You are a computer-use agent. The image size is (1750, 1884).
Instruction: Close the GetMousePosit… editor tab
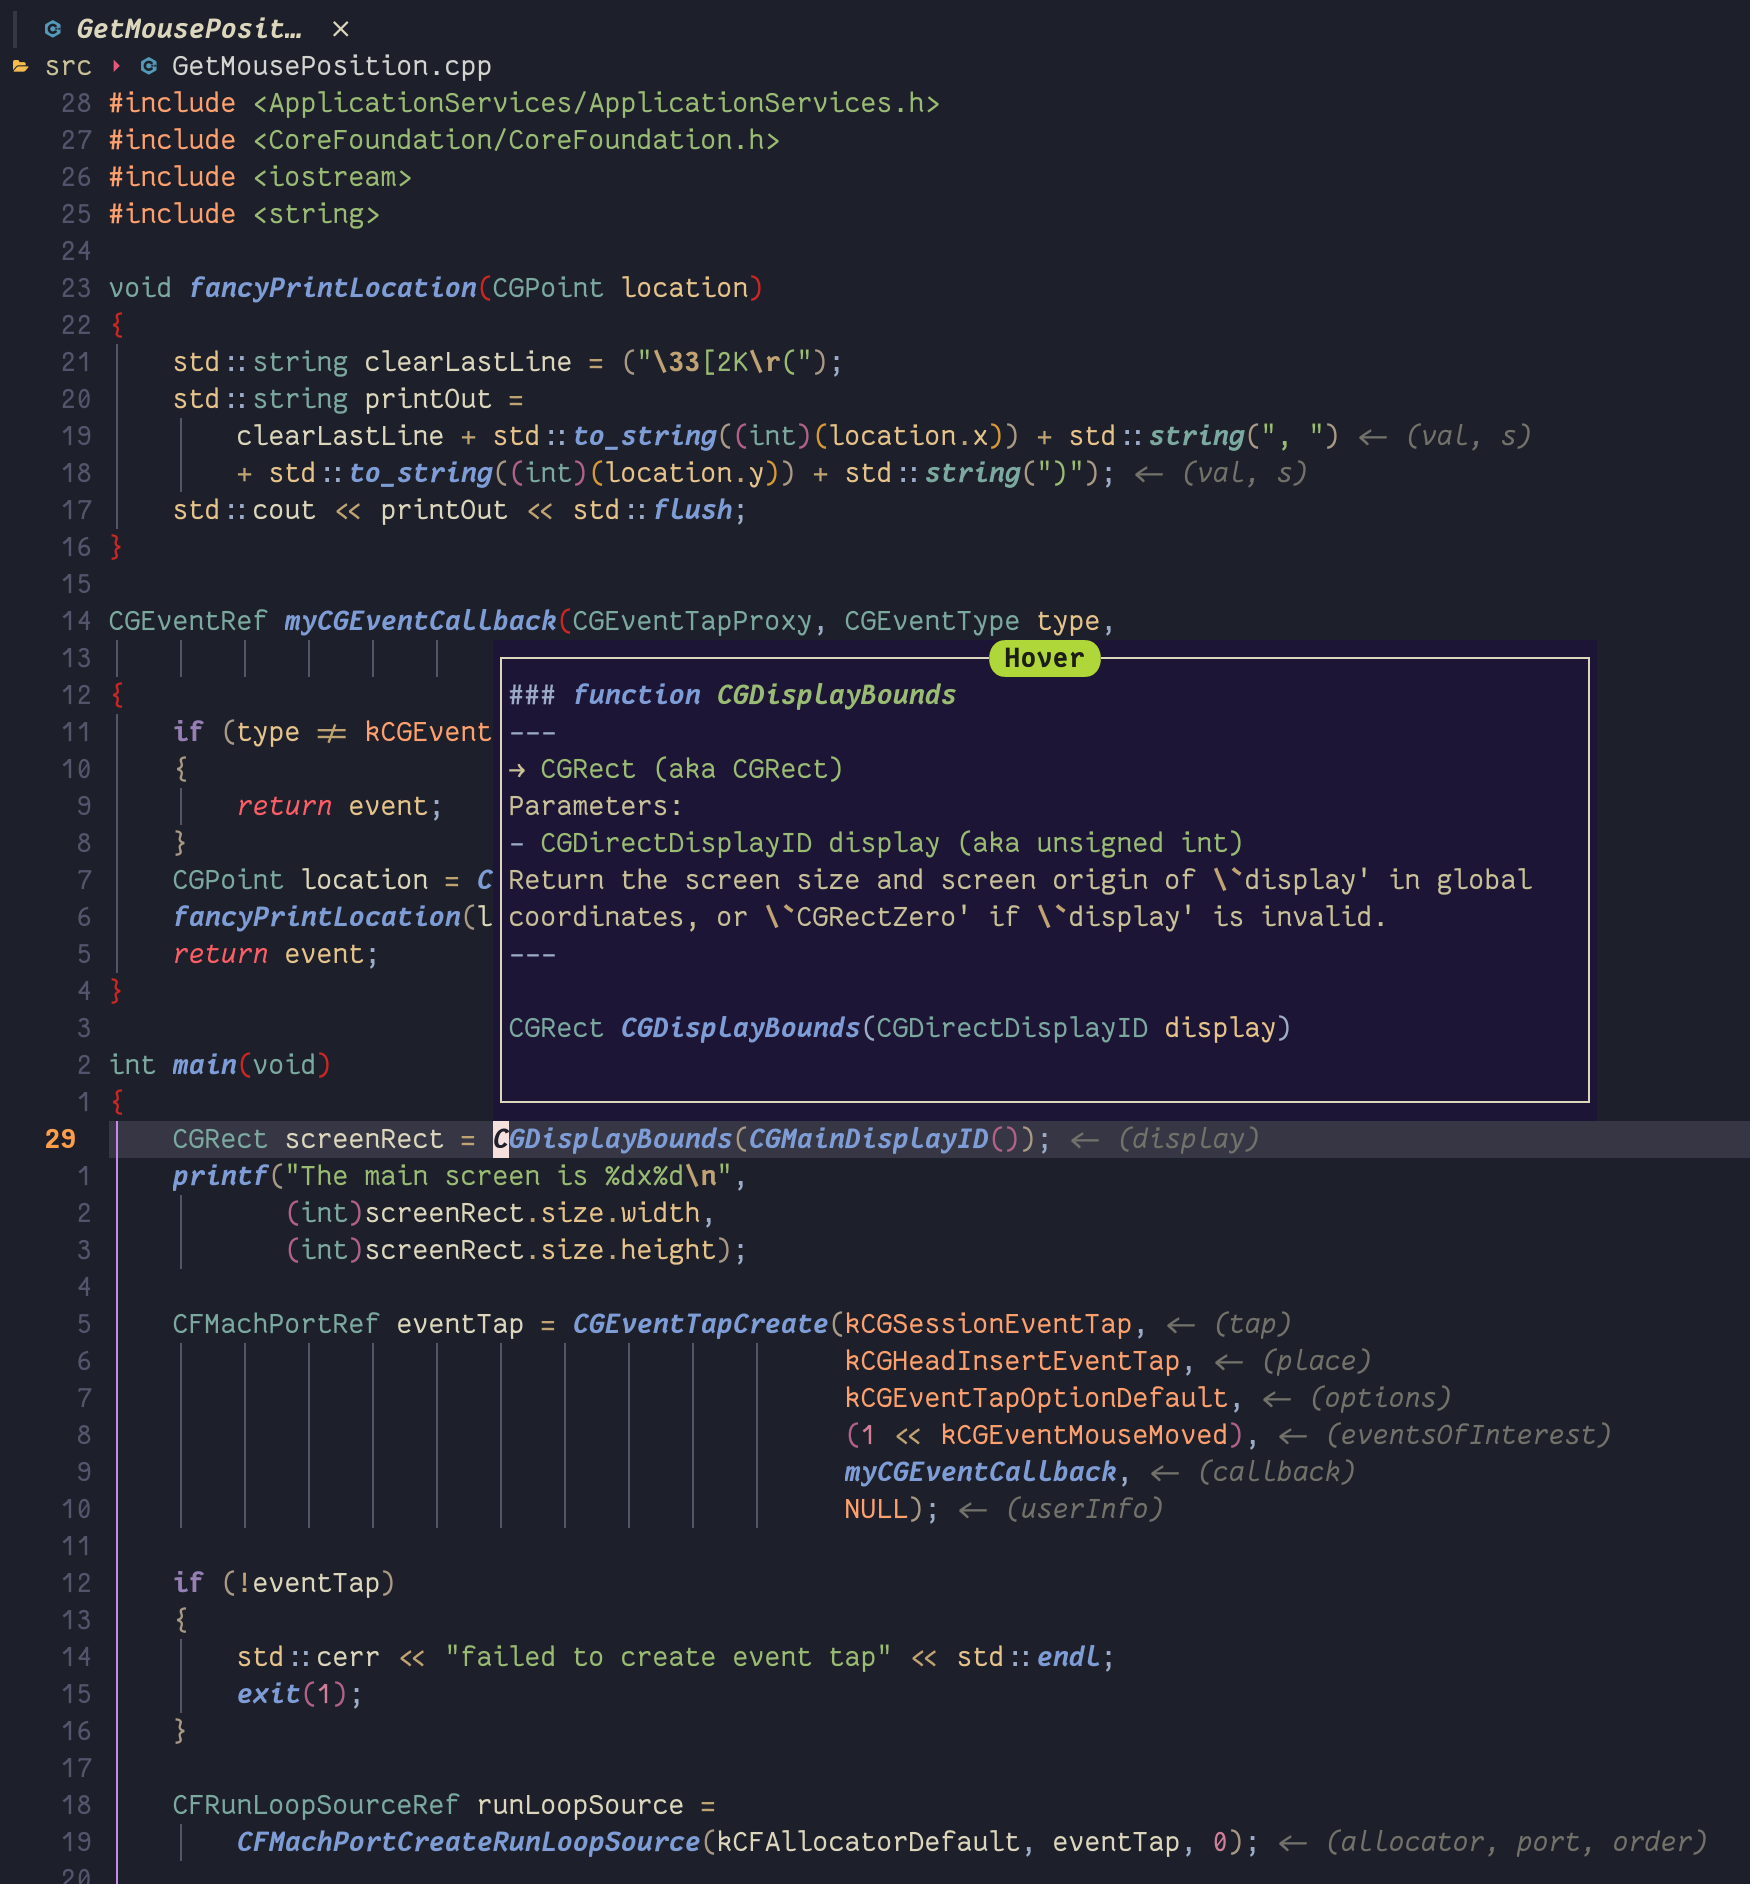[x=340, y=29]
